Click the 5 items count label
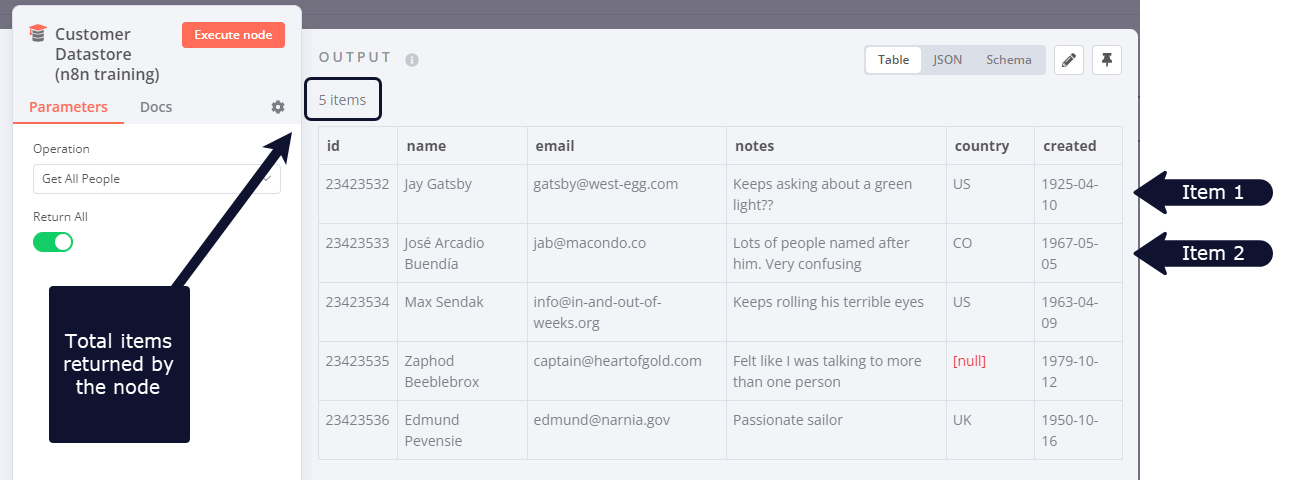The height and width of the screenshot is (480, 1314). tap(343, 100)
